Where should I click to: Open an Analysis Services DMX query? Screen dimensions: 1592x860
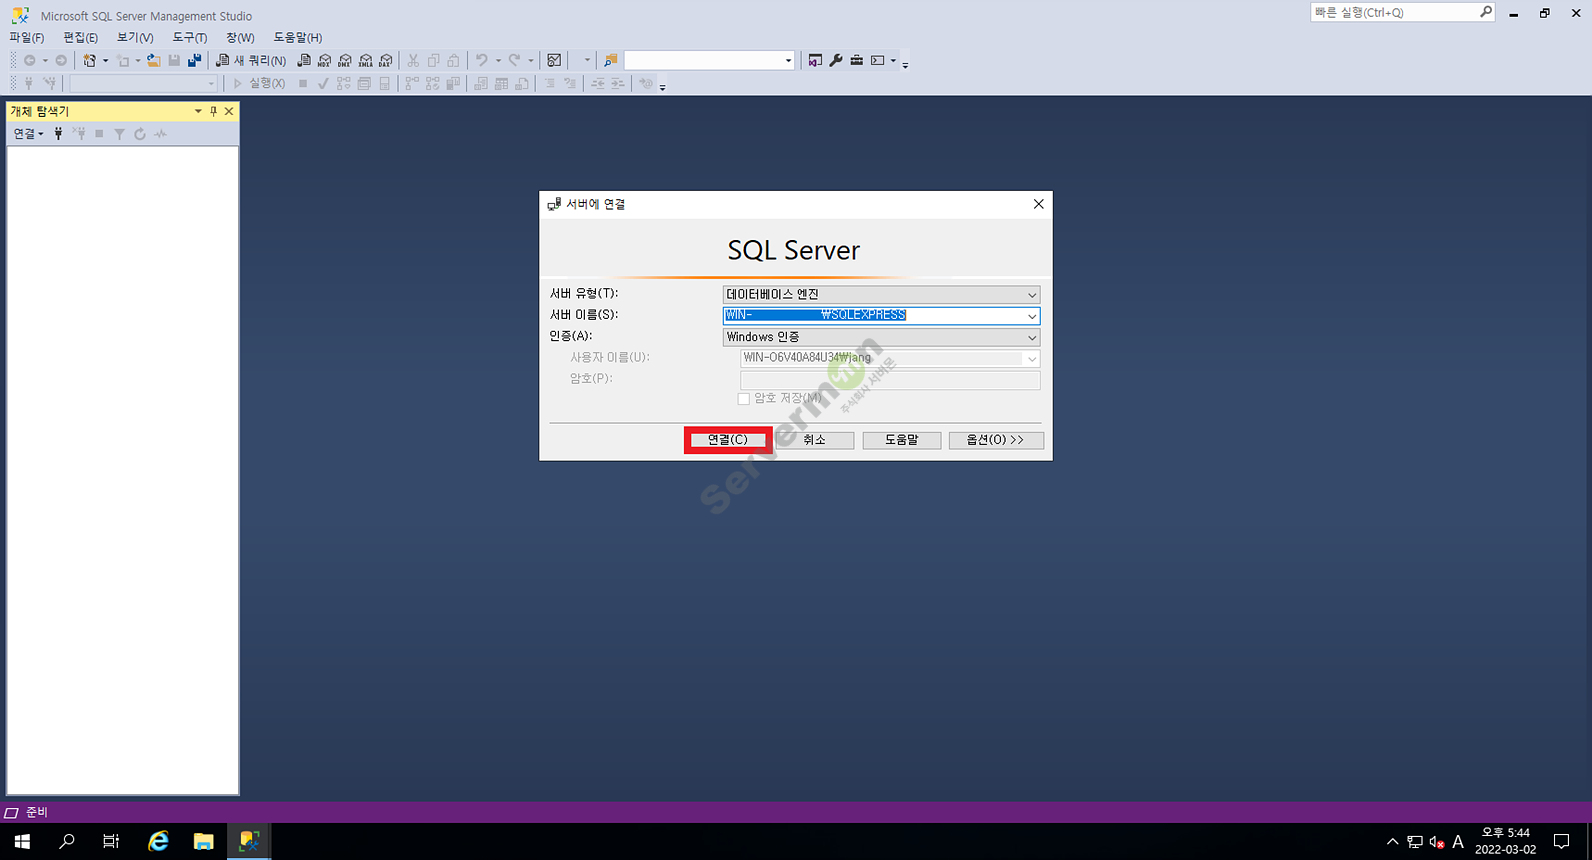point(345,60)
